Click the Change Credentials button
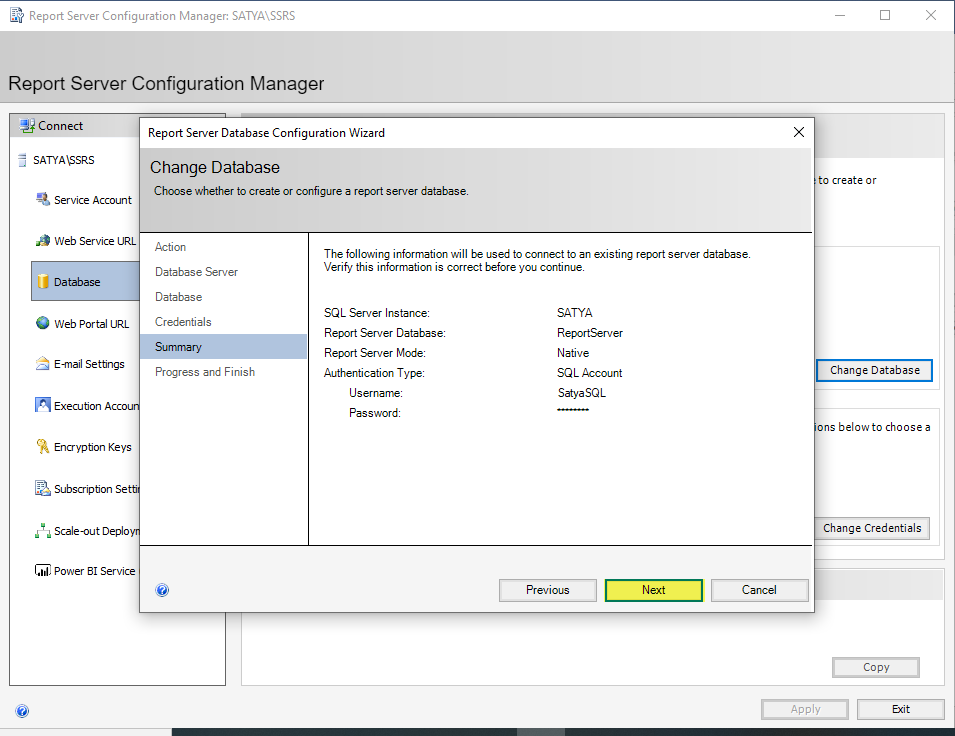Image resolution: width=955 pixels, height=736 pixels. [871, 528]
